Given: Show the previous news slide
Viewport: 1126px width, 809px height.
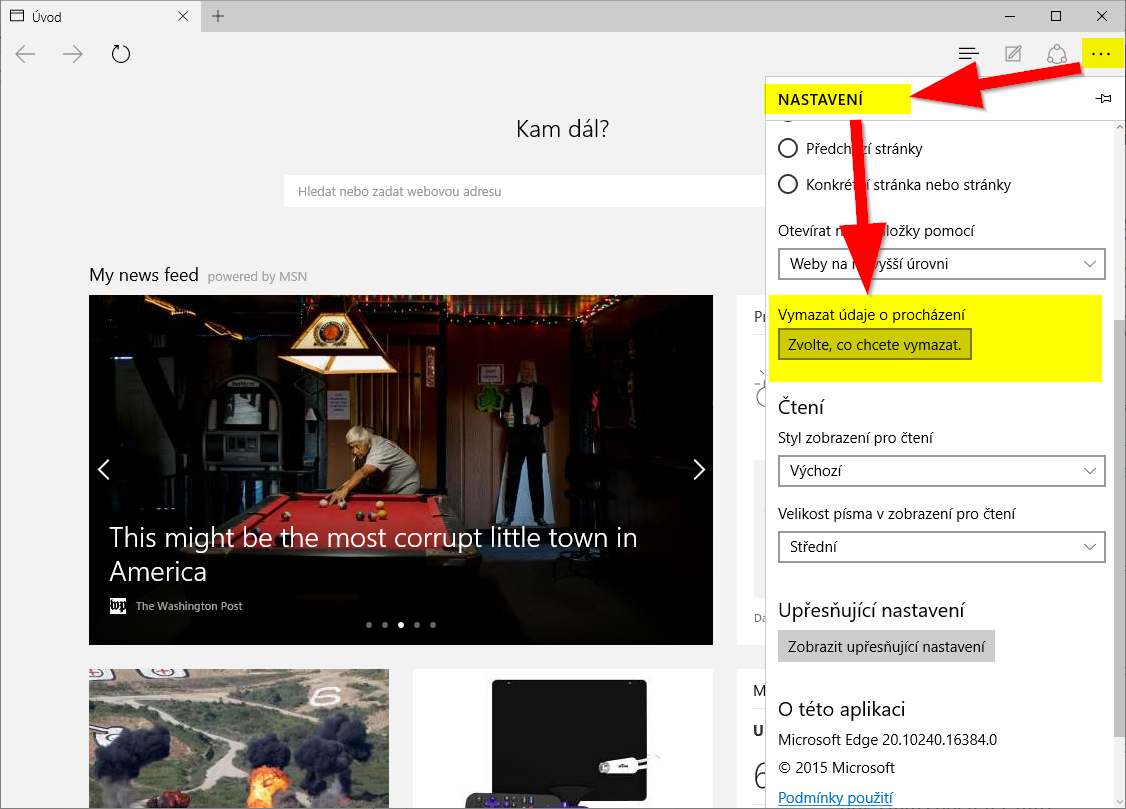Looking at the screenshot, I should pyautogui.click(x=104, y=469).
